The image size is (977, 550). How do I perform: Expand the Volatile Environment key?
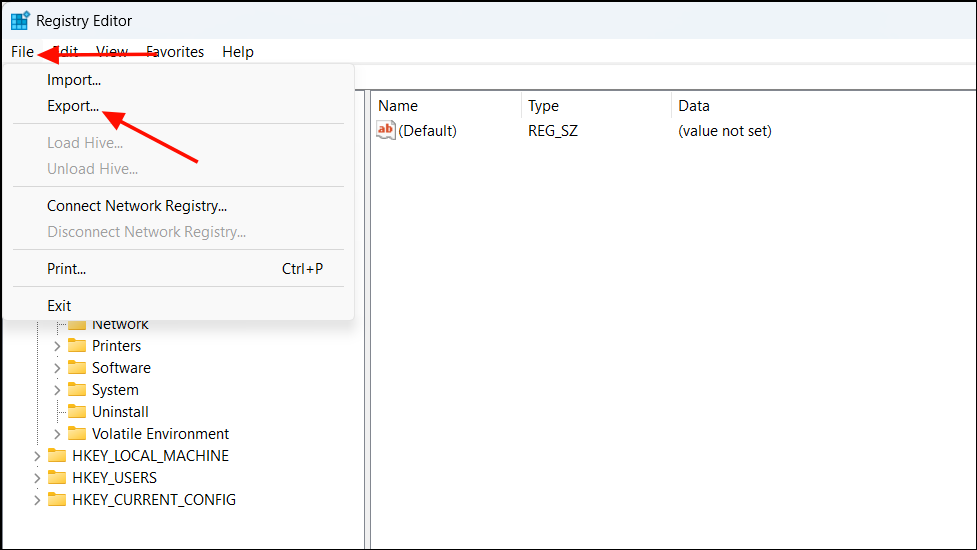click(57, 434)
